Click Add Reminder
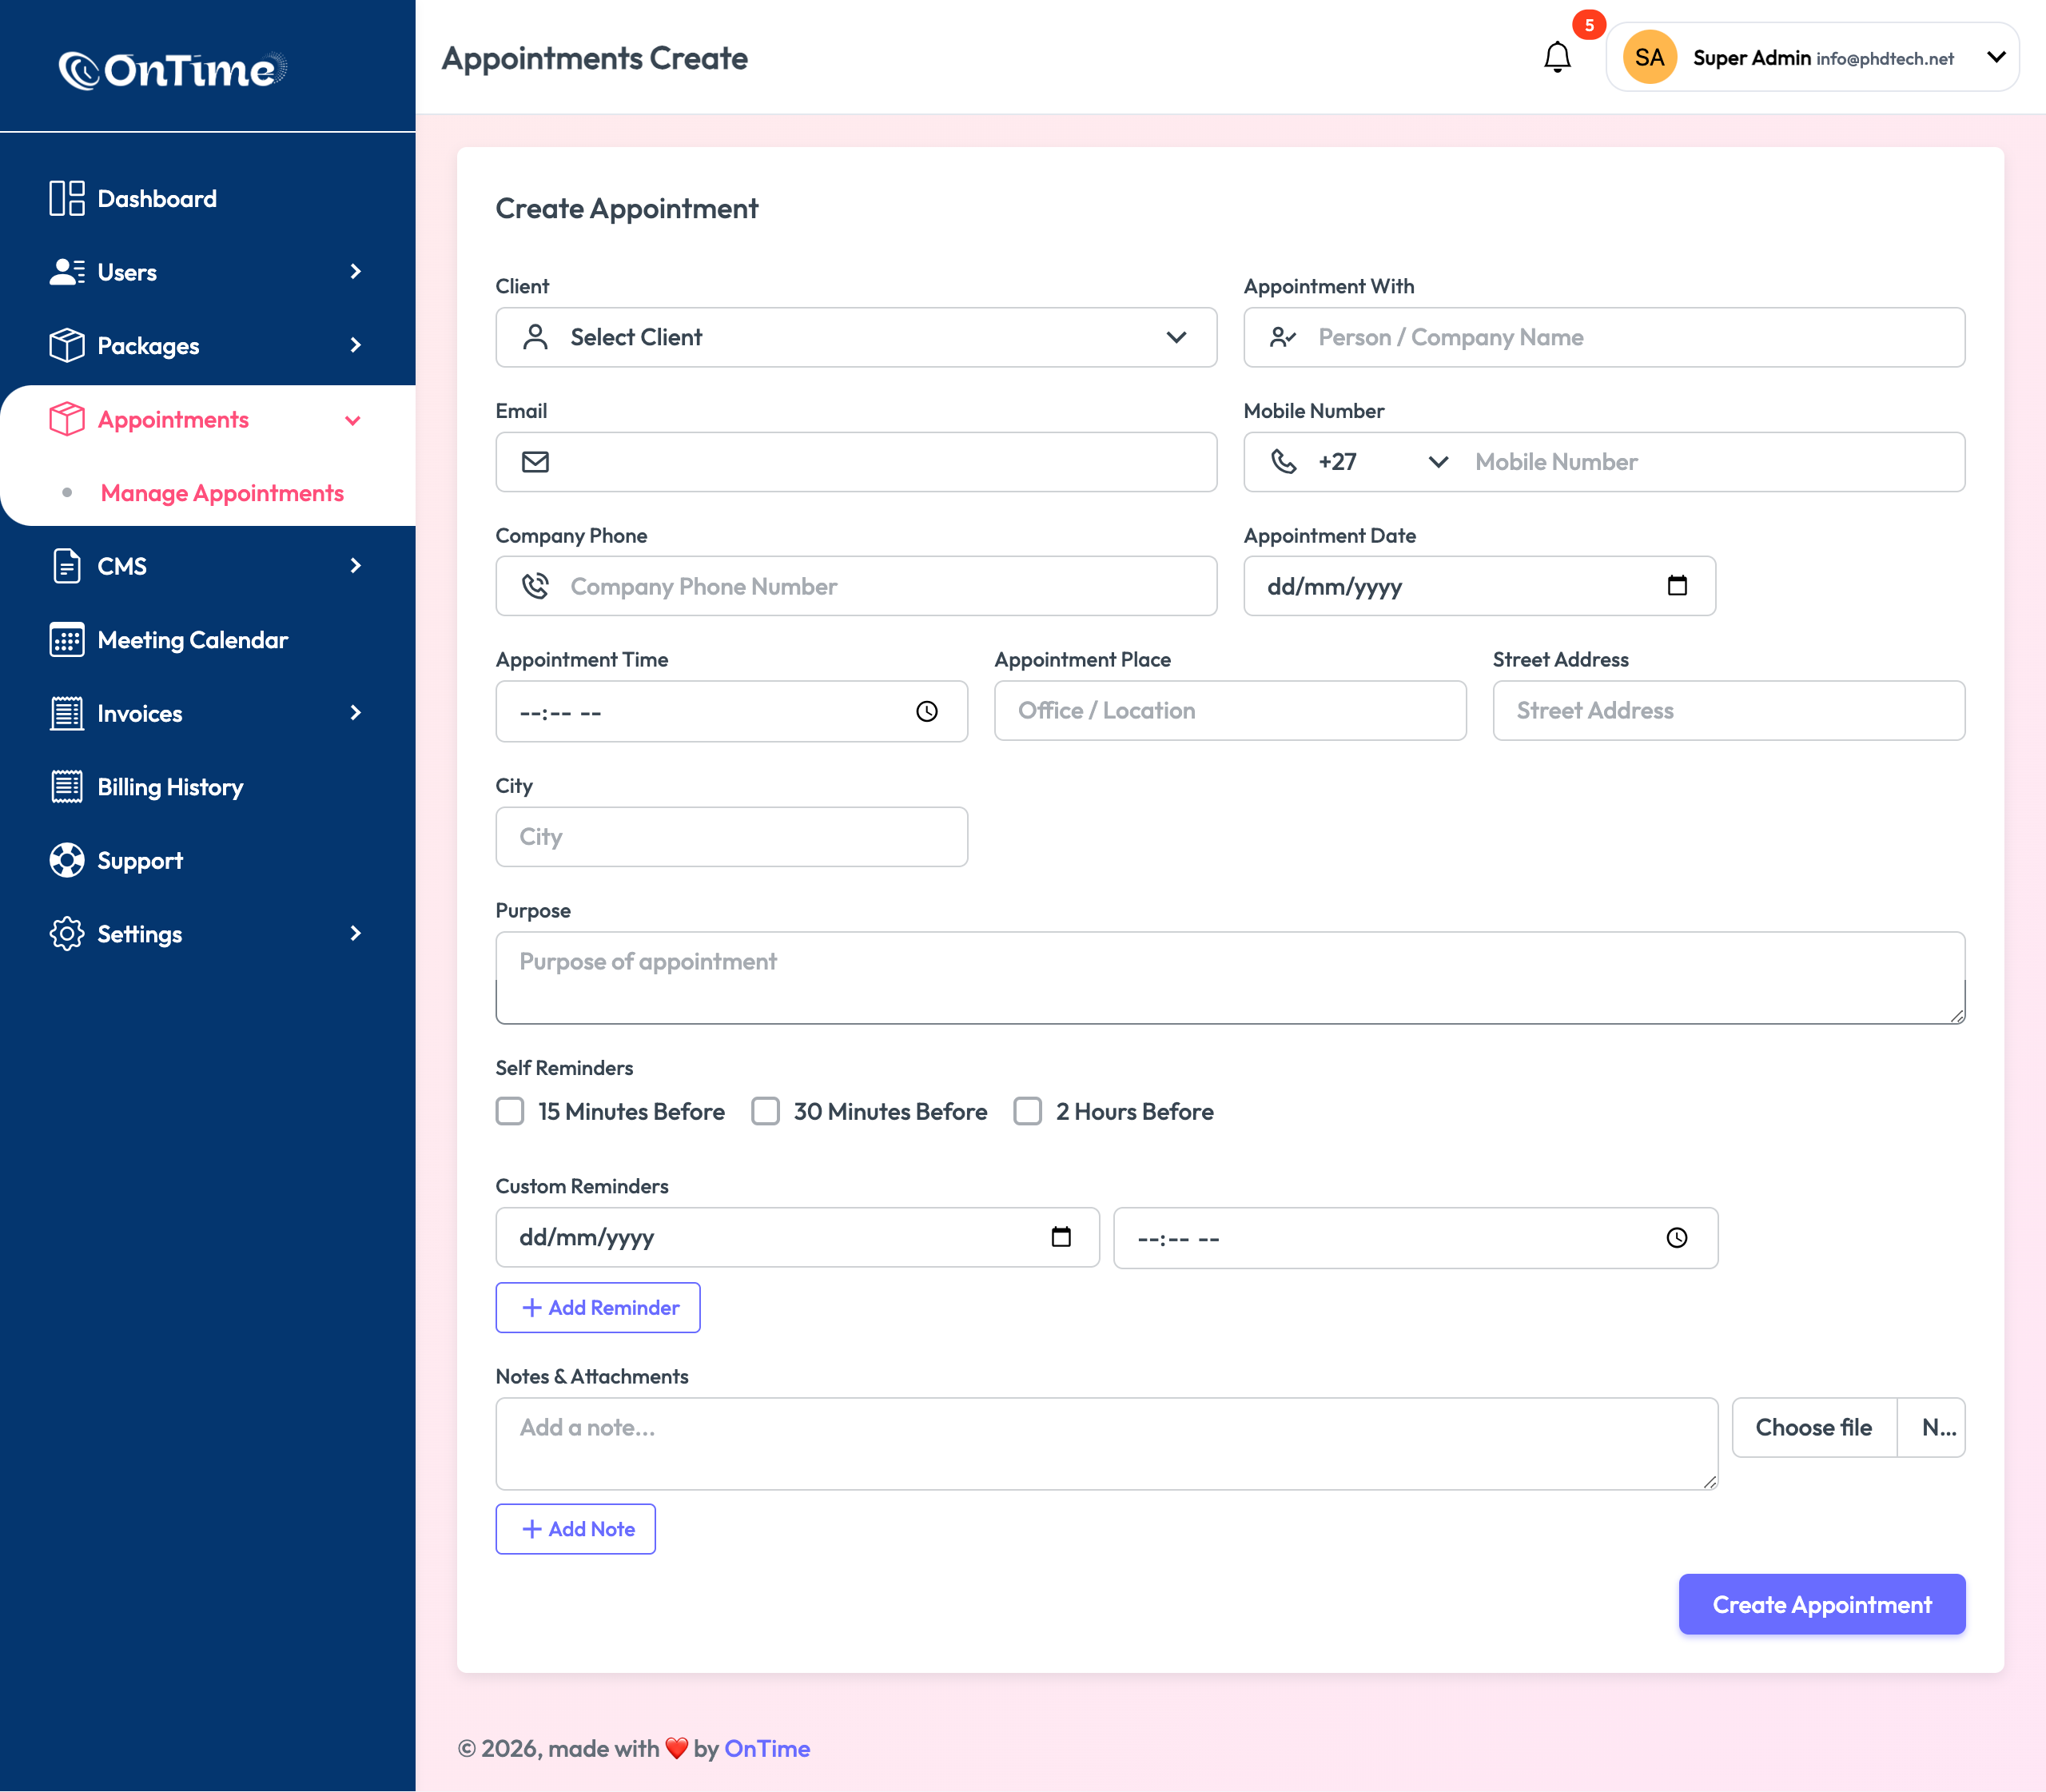This screenshot has width=2046, height=1792. (597, 1307)
